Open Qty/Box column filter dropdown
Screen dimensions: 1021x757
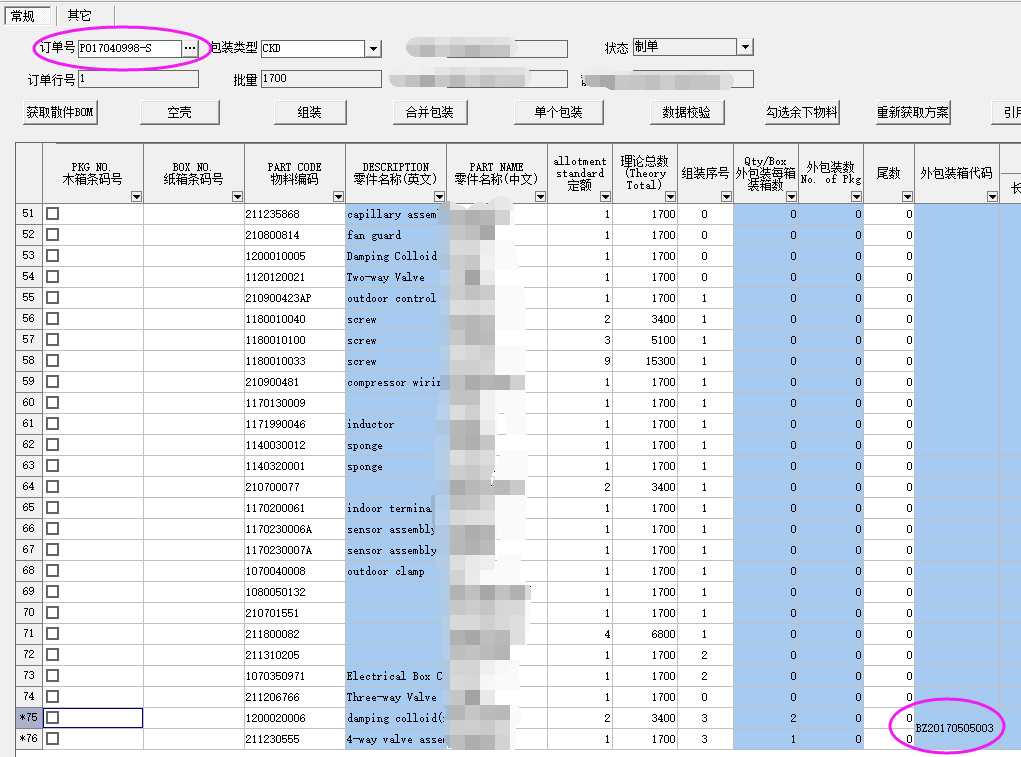tap(791, 197)
